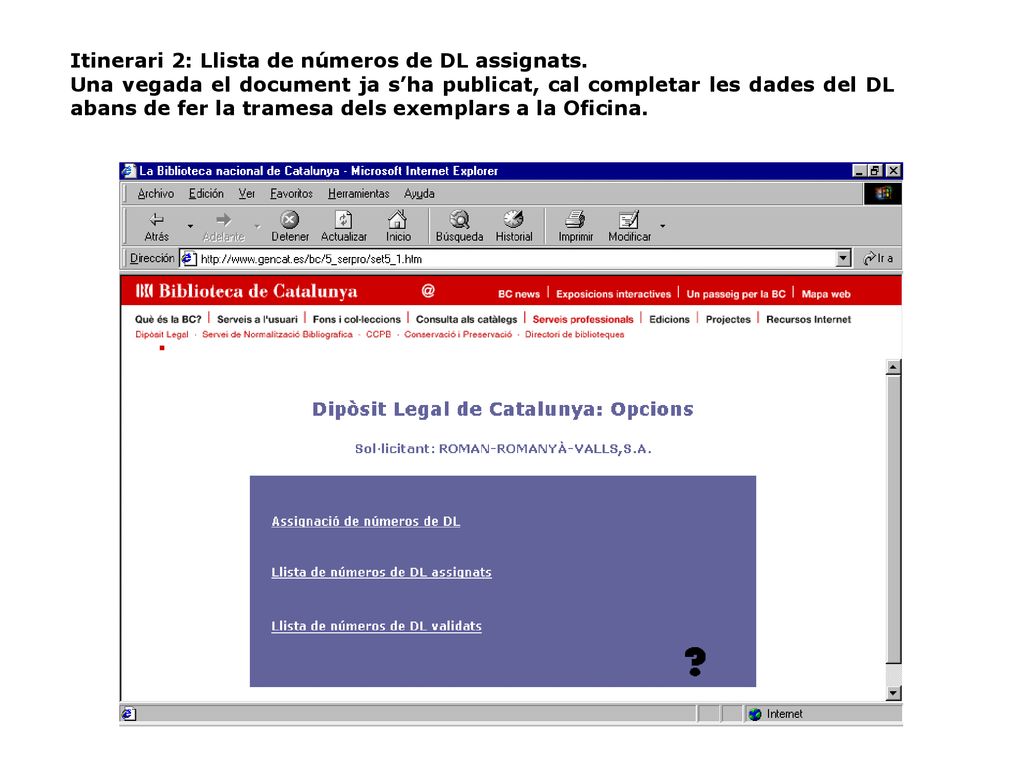
Task: Click the Ir a go button
Action: click(x=878, y=259)
